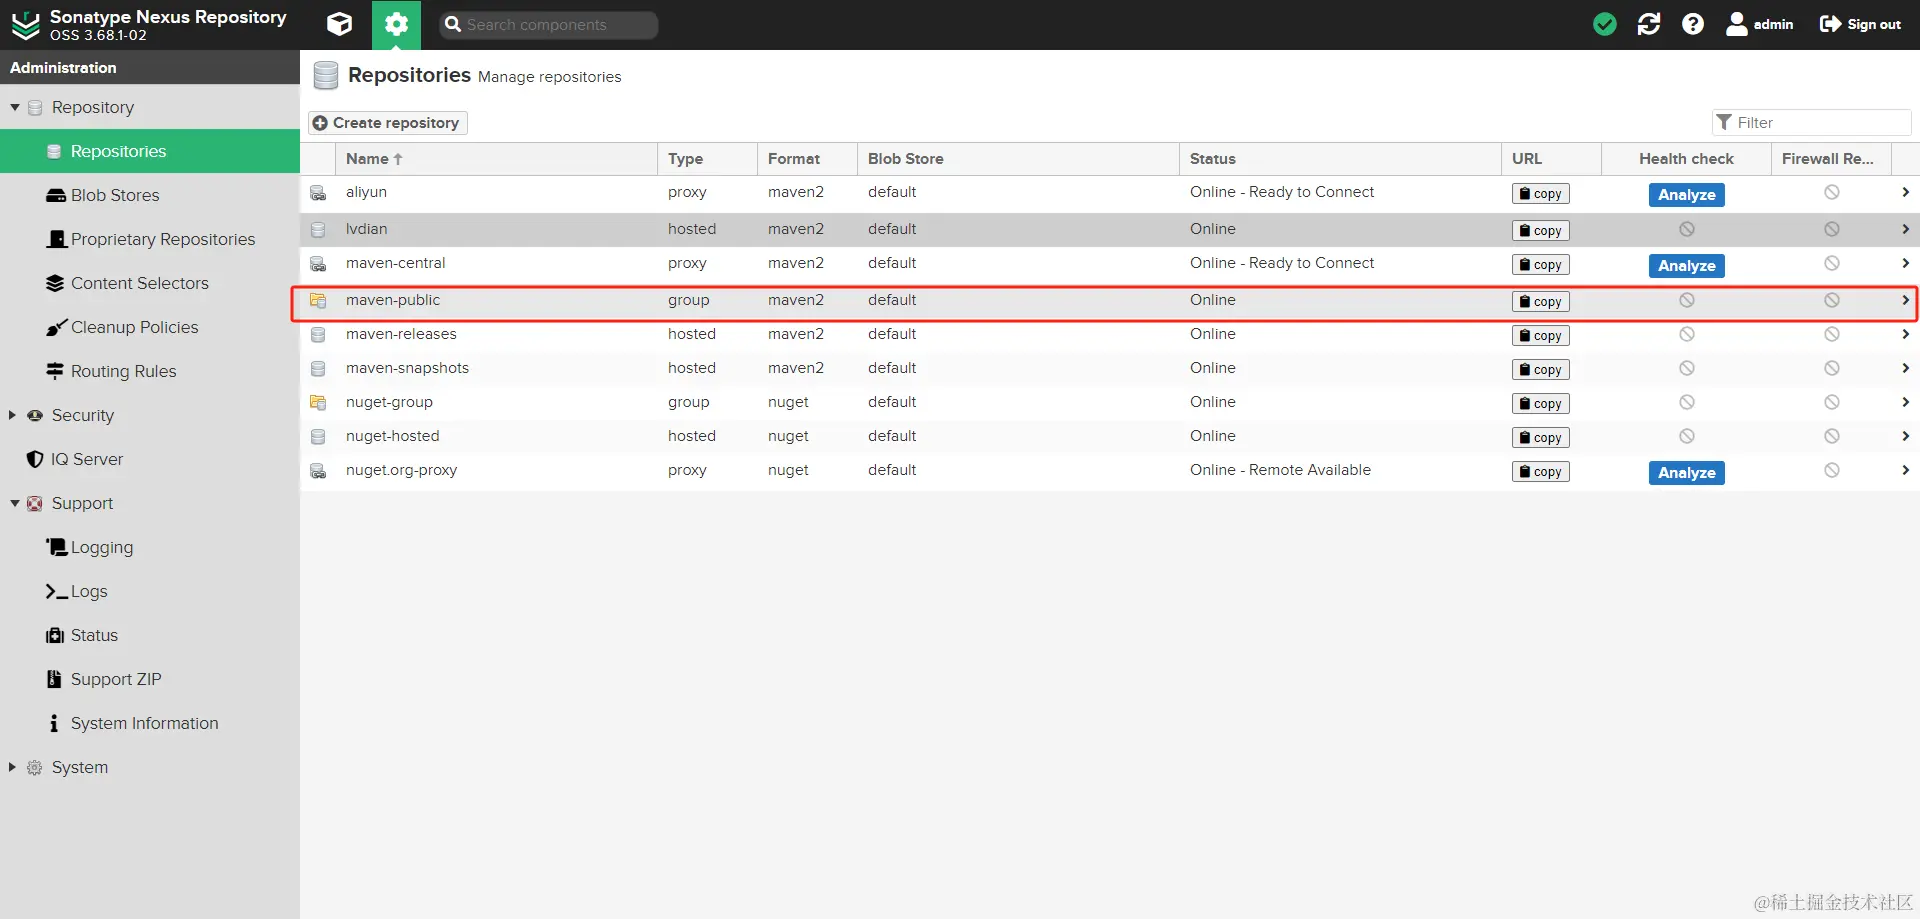Open maven-central row details arrow

pos(1905,263)
